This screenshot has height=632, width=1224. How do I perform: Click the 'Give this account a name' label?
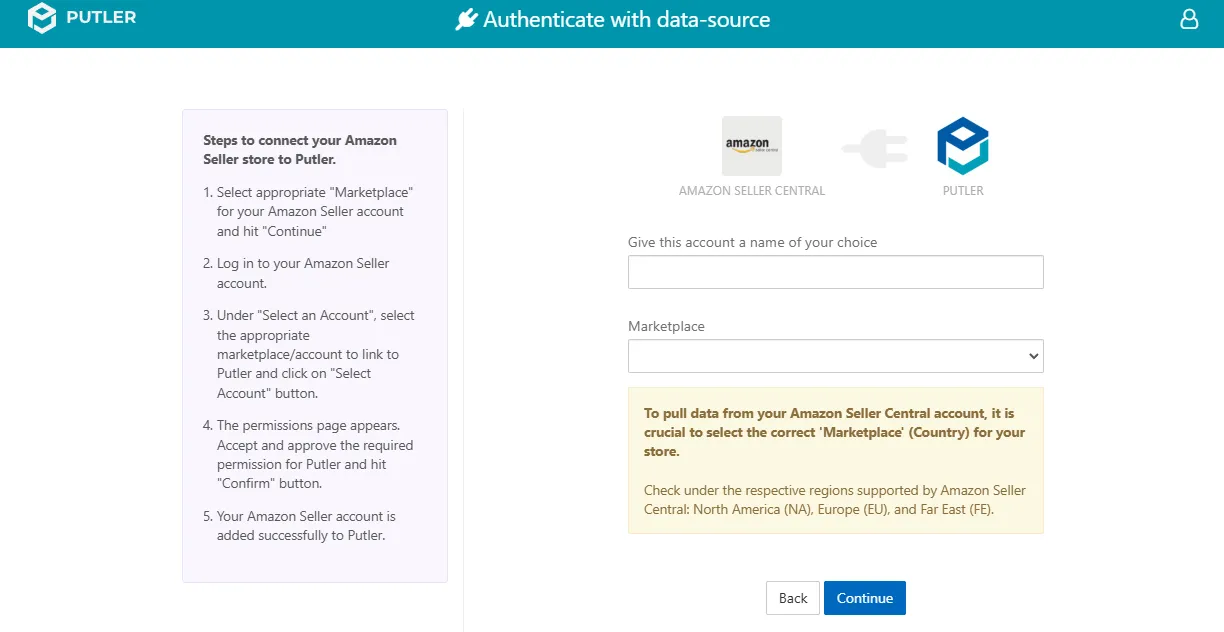click(x=753, y=242)
